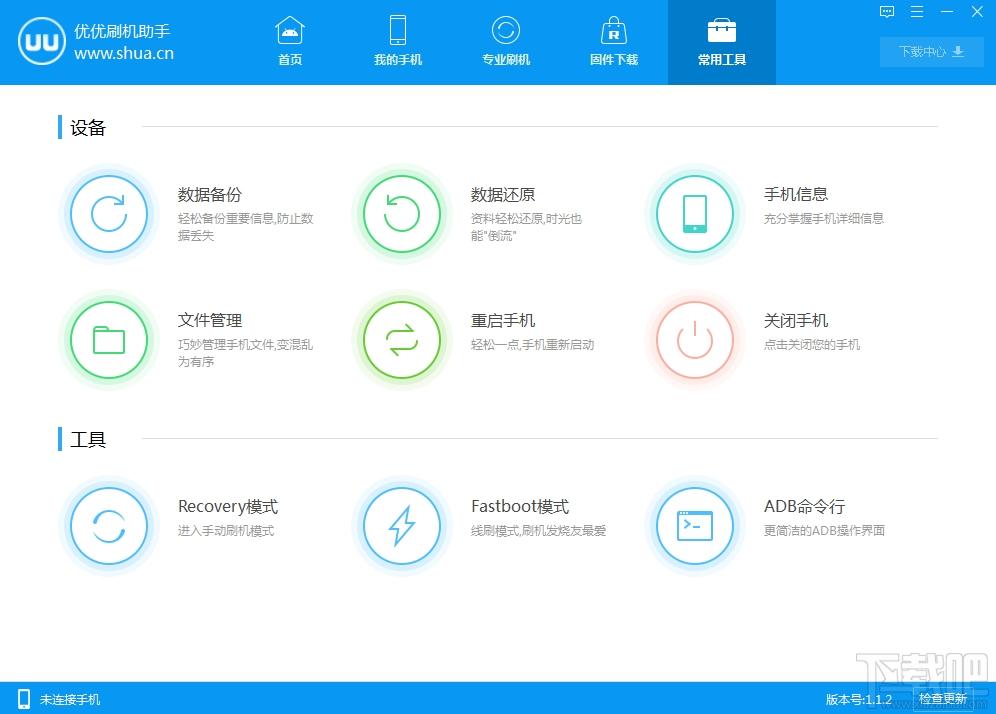Click the 手机信息 phone icon
The height and width of the screenshot is (714, 996).
tap(695, 214)
